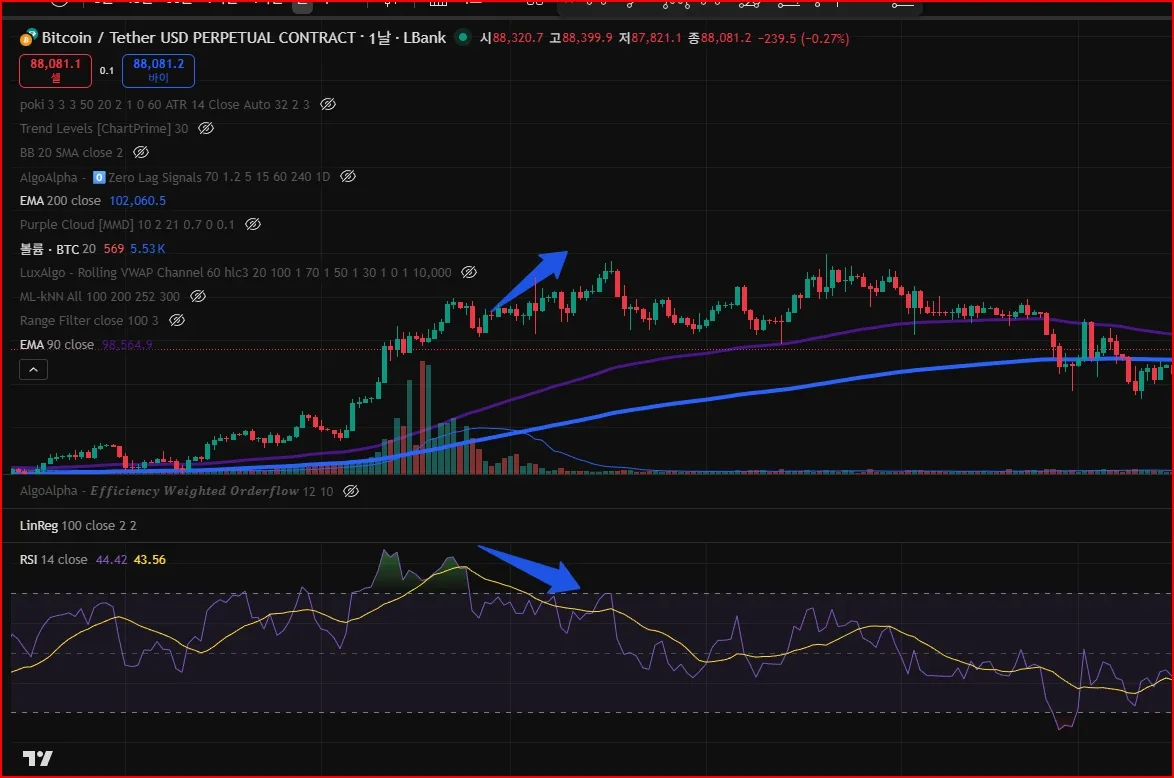This screenshot has width=1174, height=778.
Task: Click the close price 종88,081.2
Action: [720, 37]
